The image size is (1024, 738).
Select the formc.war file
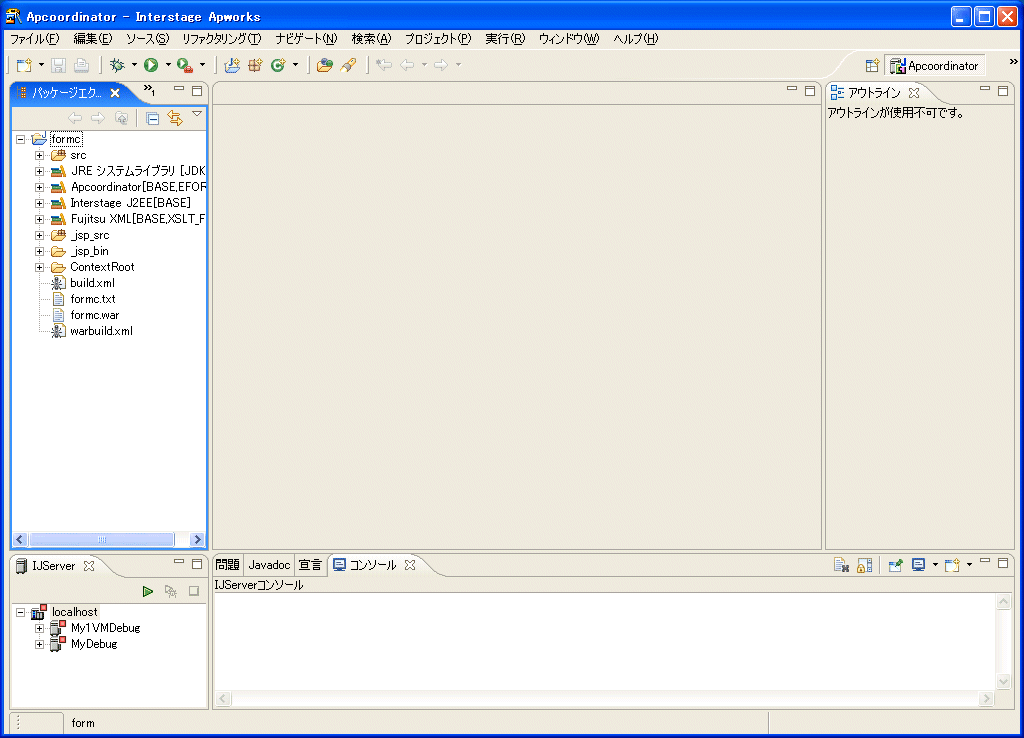[x=95, y=315]
